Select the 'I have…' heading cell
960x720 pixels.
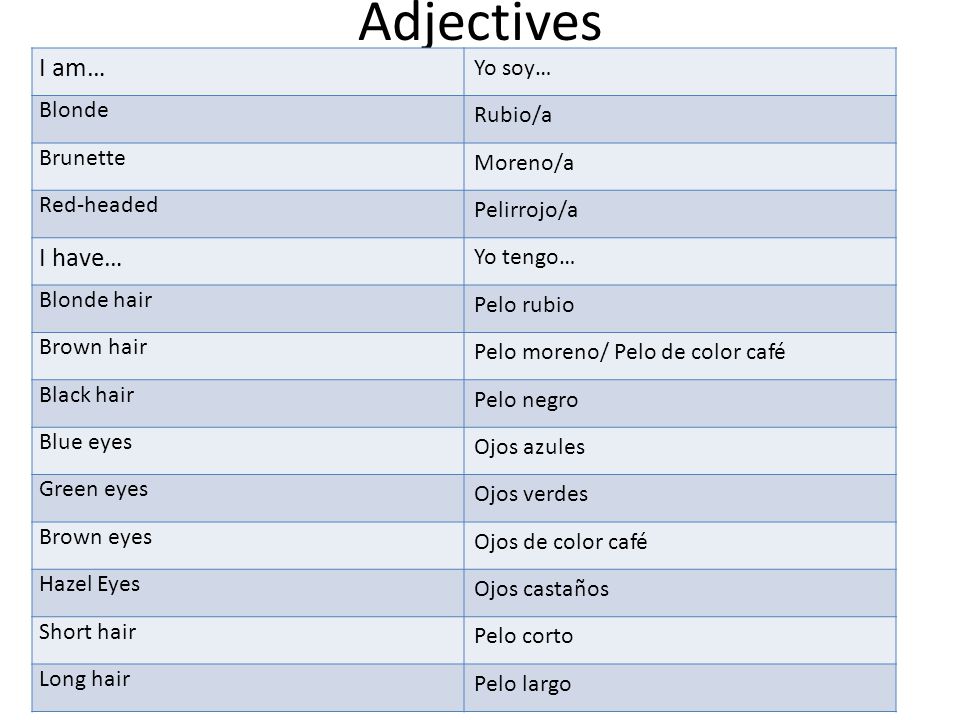pyautogui.click(x=248, y=261)
